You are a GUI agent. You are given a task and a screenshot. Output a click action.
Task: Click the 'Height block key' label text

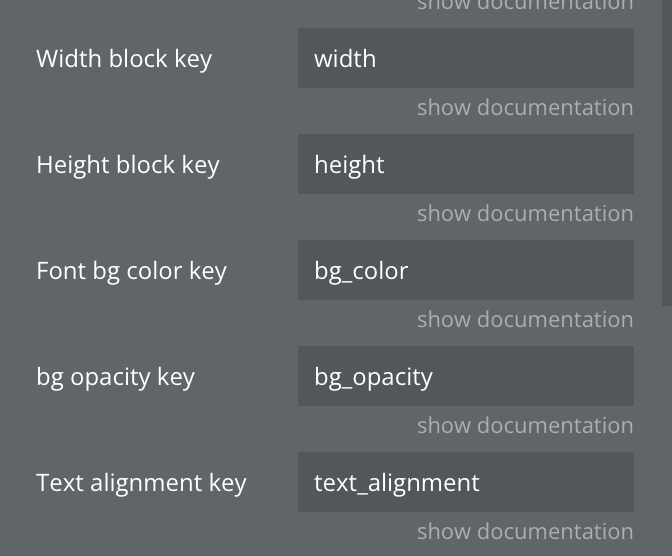127,164
